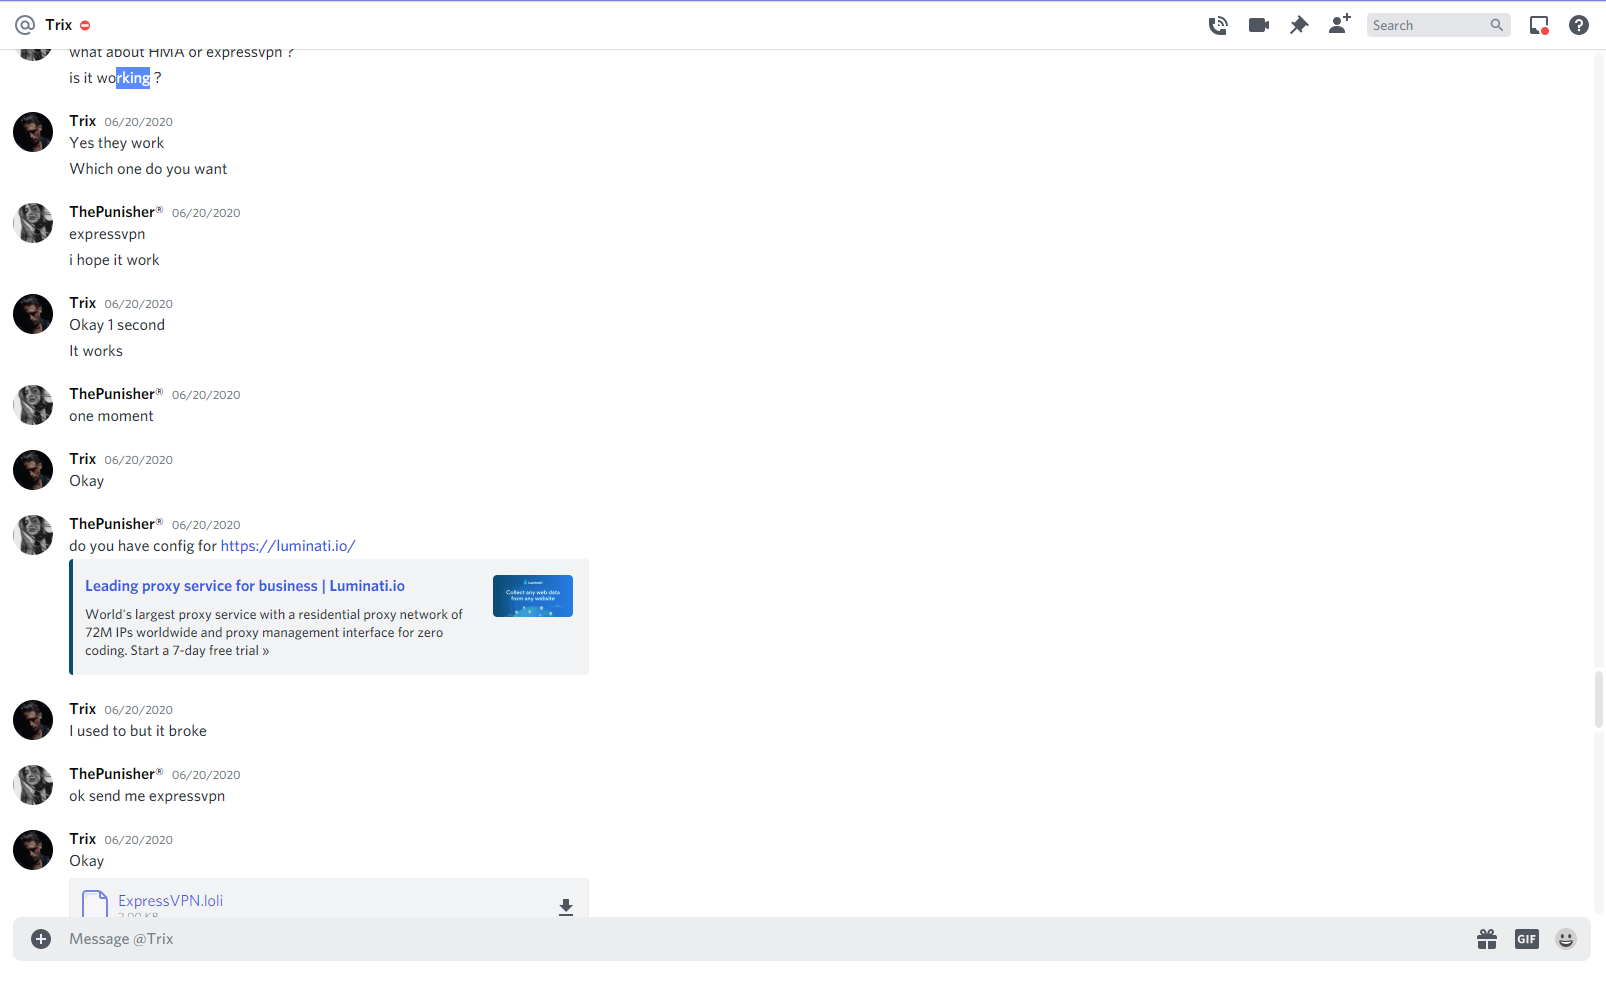Click the username ThePunisher above 'do you have config'

(116, 524)
